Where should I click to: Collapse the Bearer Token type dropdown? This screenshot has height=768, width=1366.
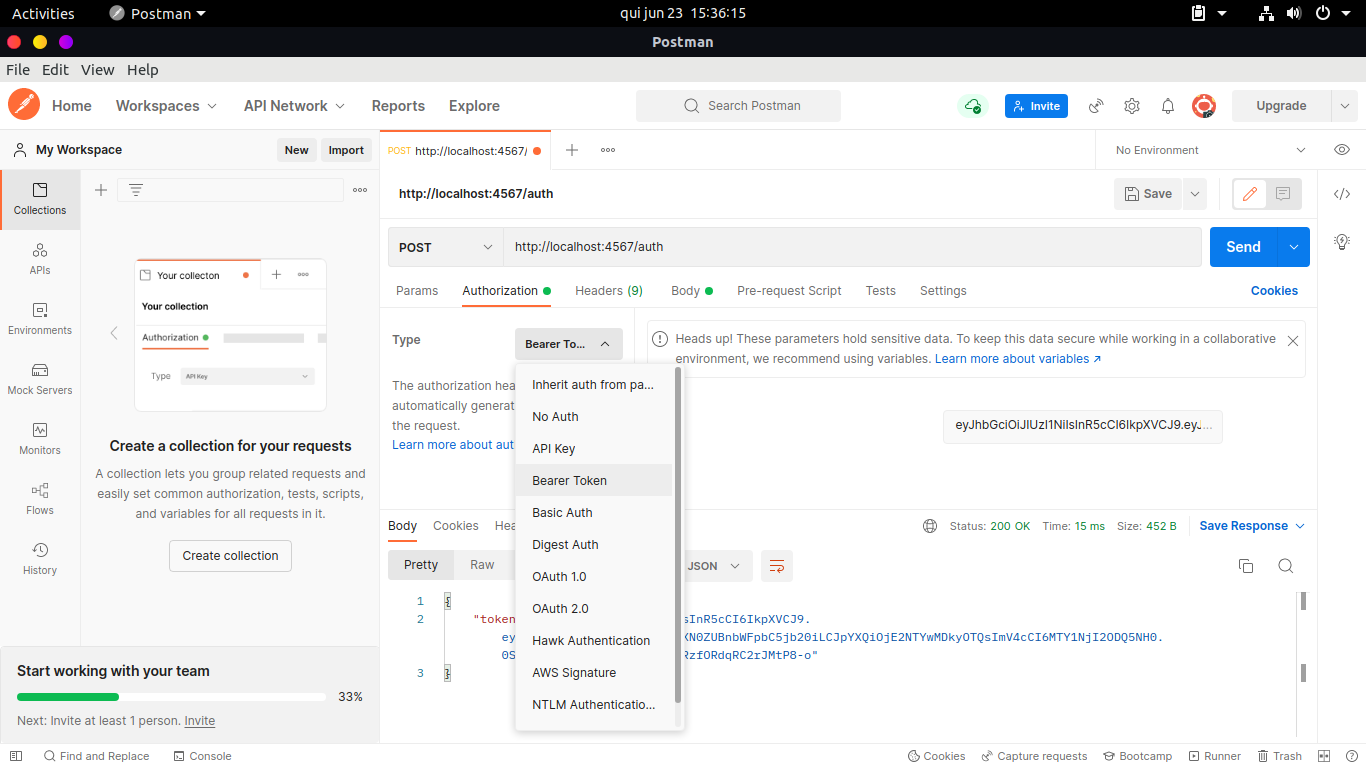click(569, 344)
